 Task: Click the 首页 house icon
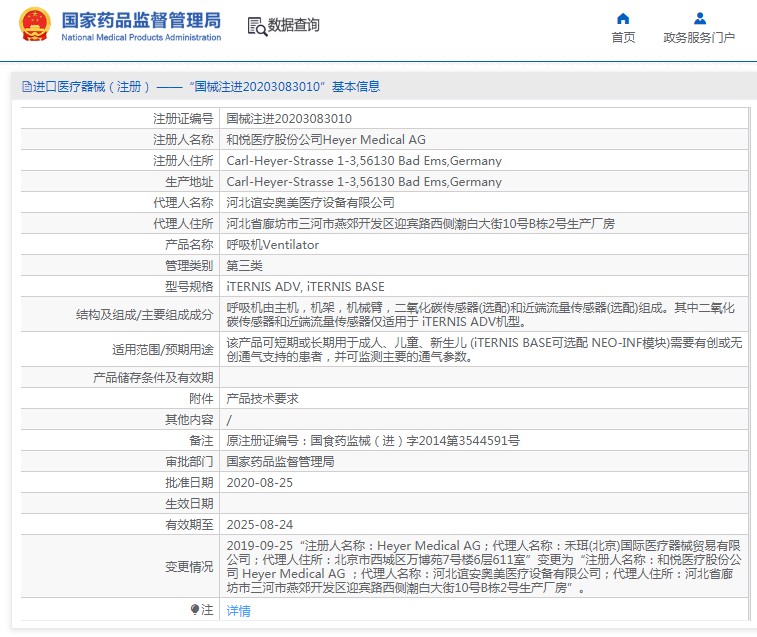click(x=623, y=18)
